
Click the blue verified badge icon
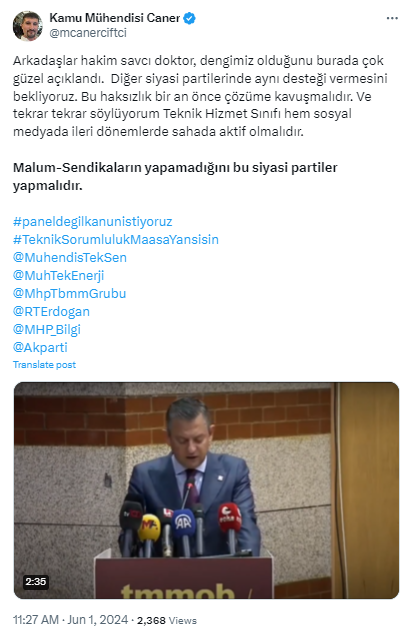tap(190, 18)
